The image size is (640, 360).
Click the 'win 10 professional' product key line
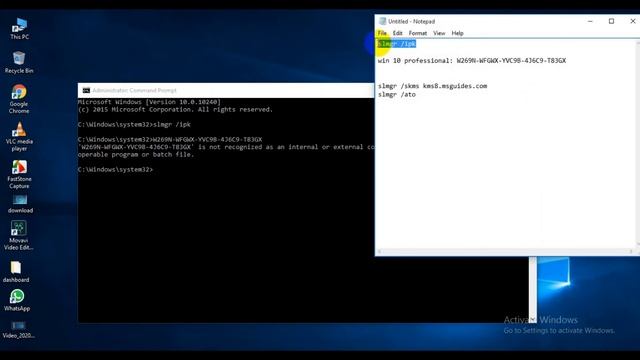pyautogui.click(x=472, y=60)
